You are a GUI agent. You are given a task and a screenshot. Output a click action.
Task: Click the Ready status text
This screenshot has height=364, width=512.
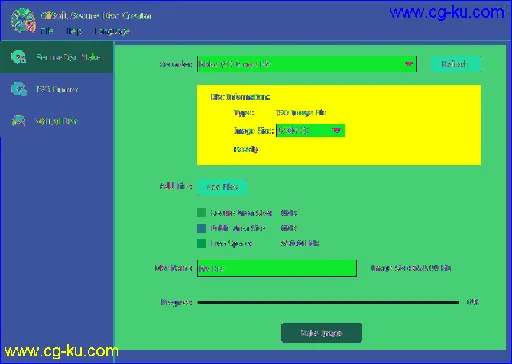(x=246, y=149)
